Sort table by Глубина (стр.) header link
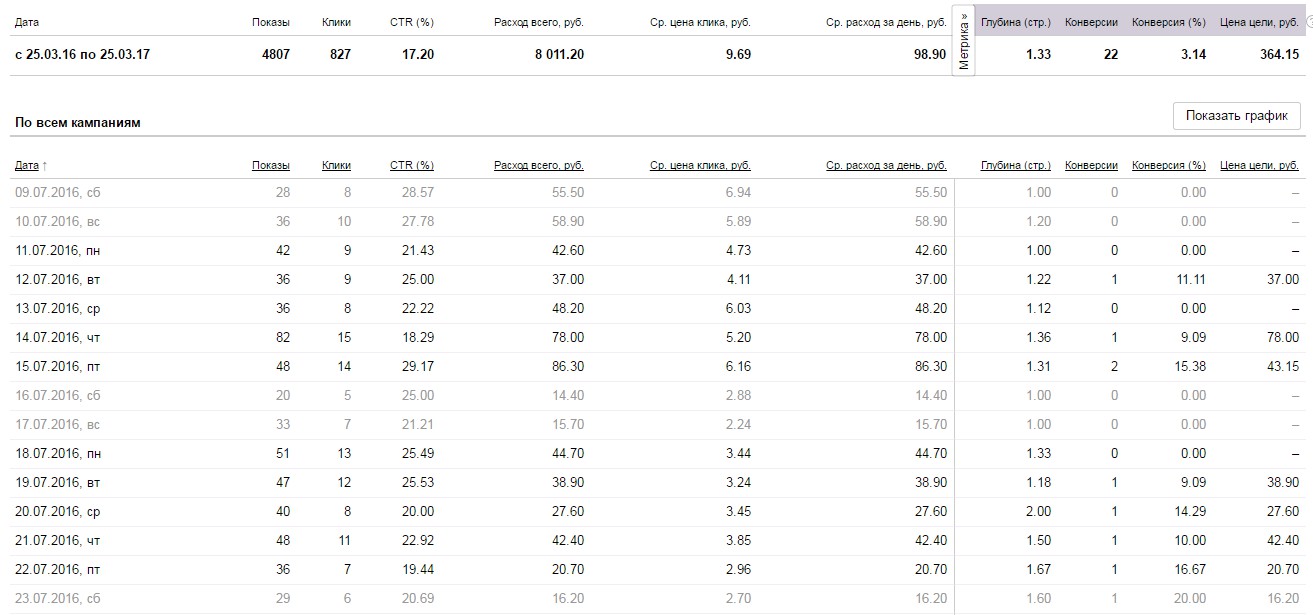The image size is (1313, 615). point(1016,165)
